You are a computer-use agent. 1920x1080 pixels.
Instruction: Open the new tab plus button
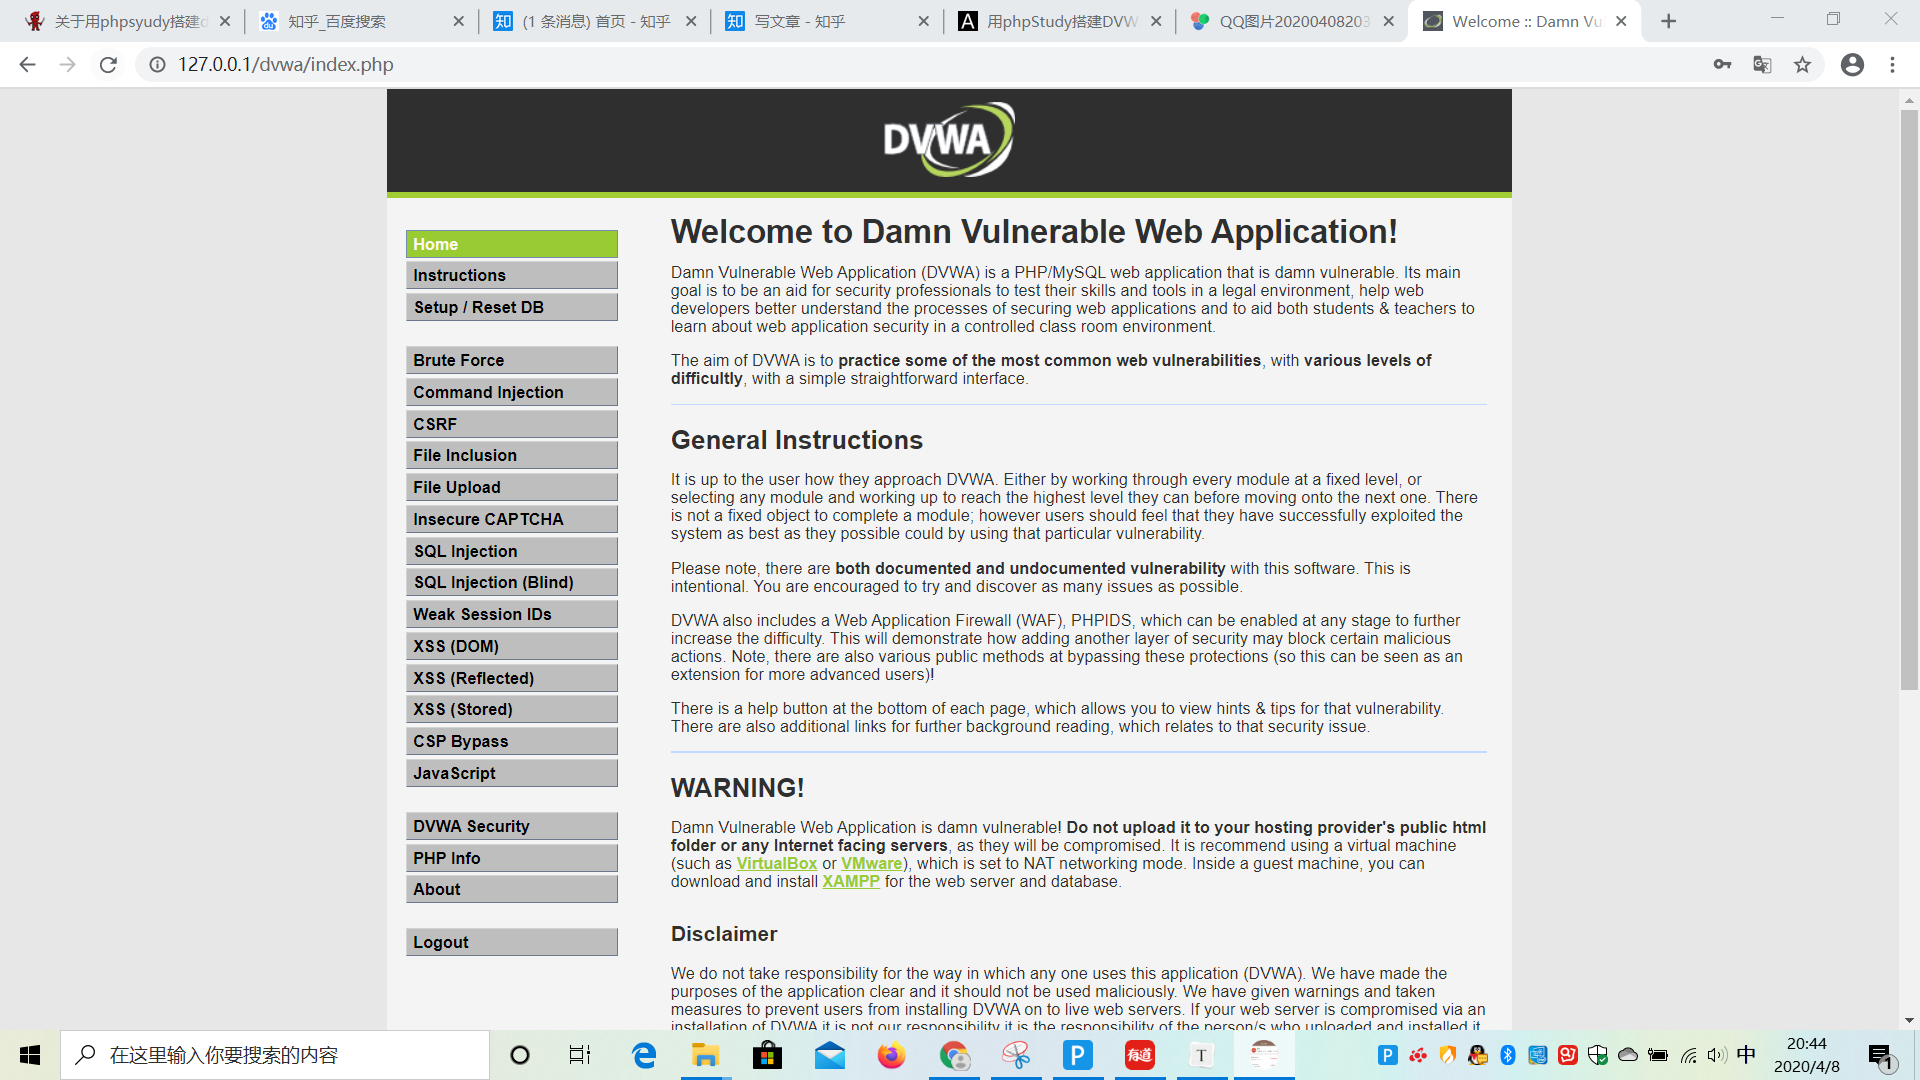click(1668, 21)
